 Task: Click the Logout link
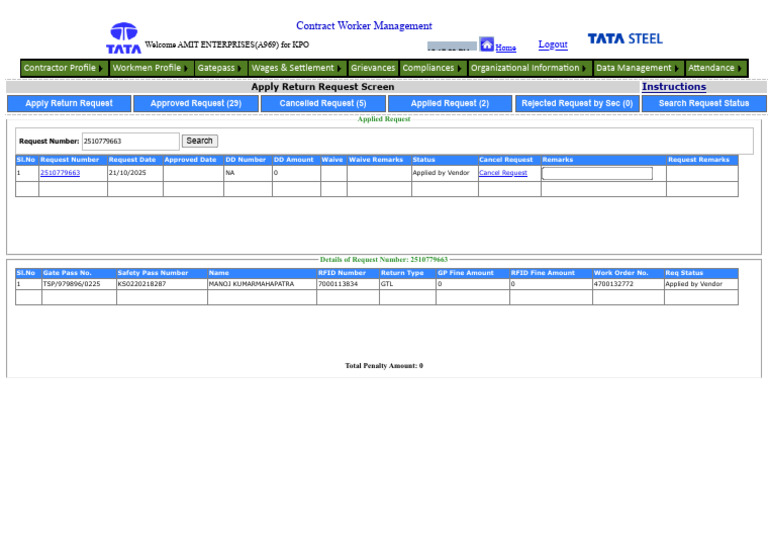[x=553, y=45]
